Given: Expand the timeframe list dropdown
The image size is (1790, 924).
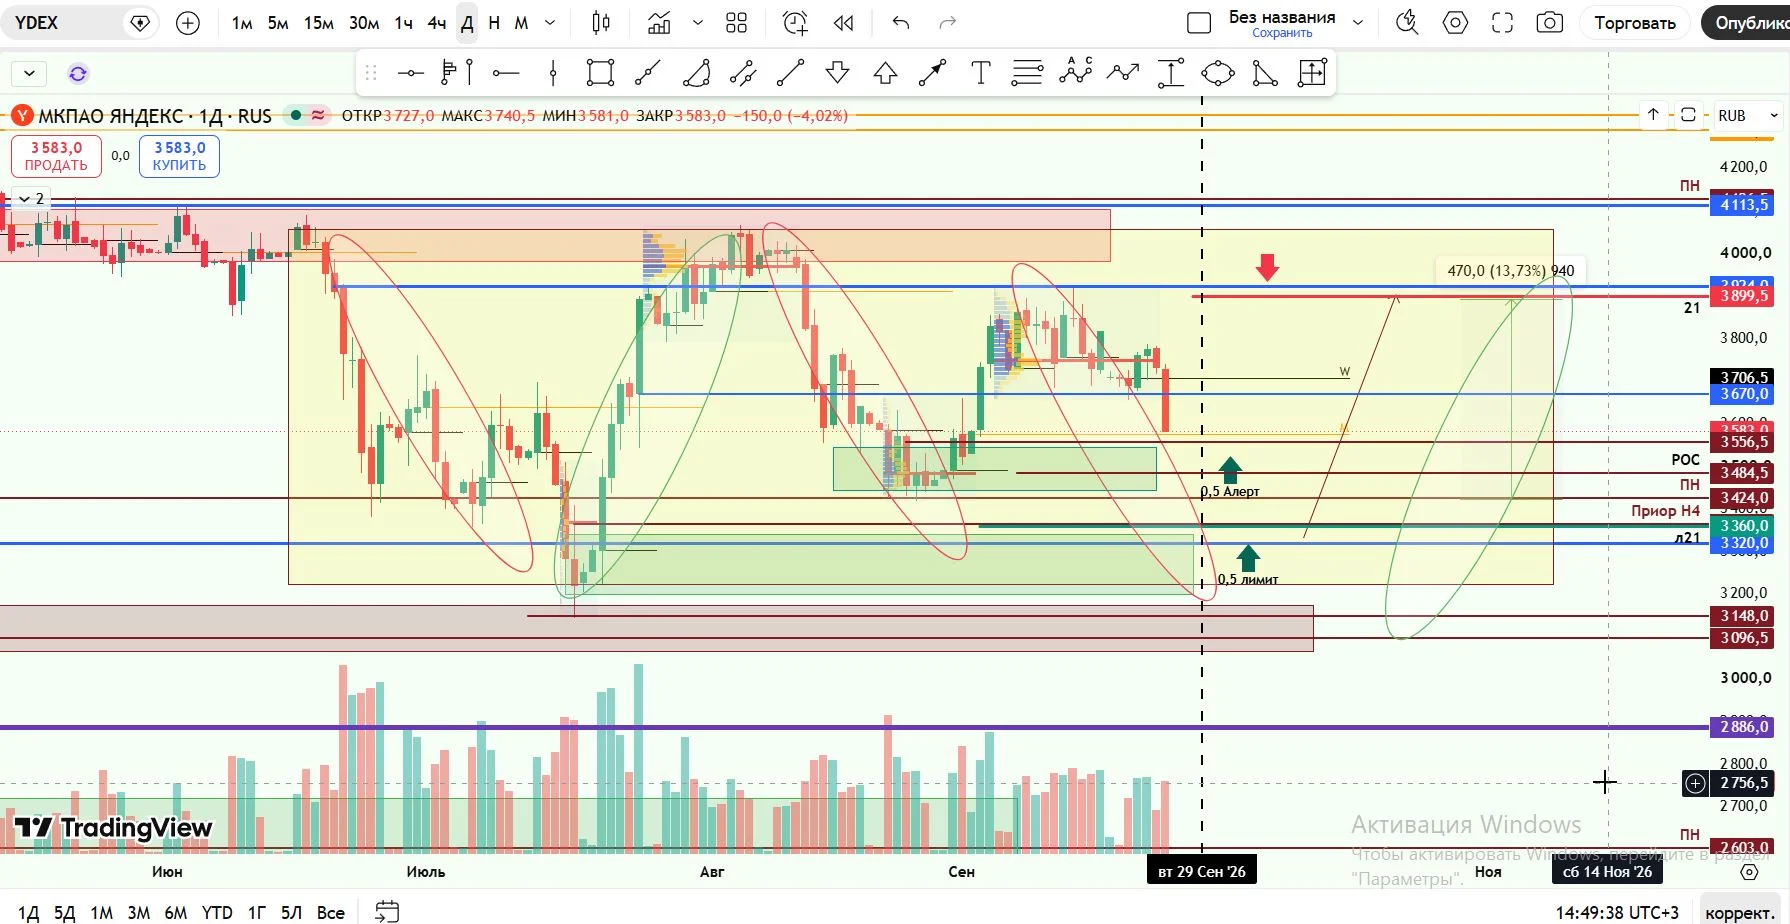Looking at the screenshot, I should [550, 23].
